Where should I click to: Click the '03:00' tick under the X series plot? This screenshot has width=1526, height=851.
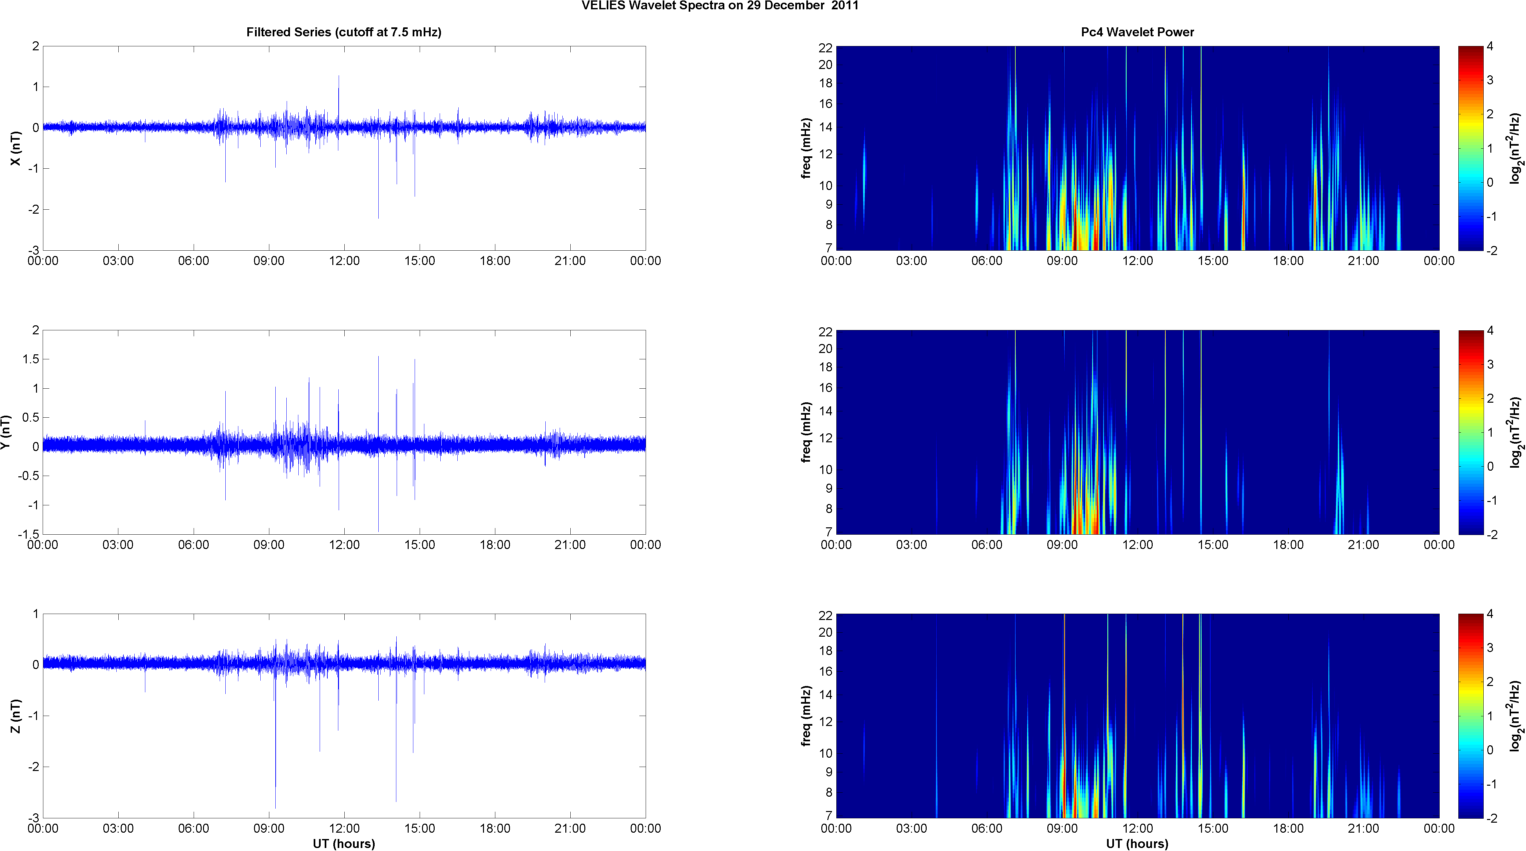(x=118, y=261)
